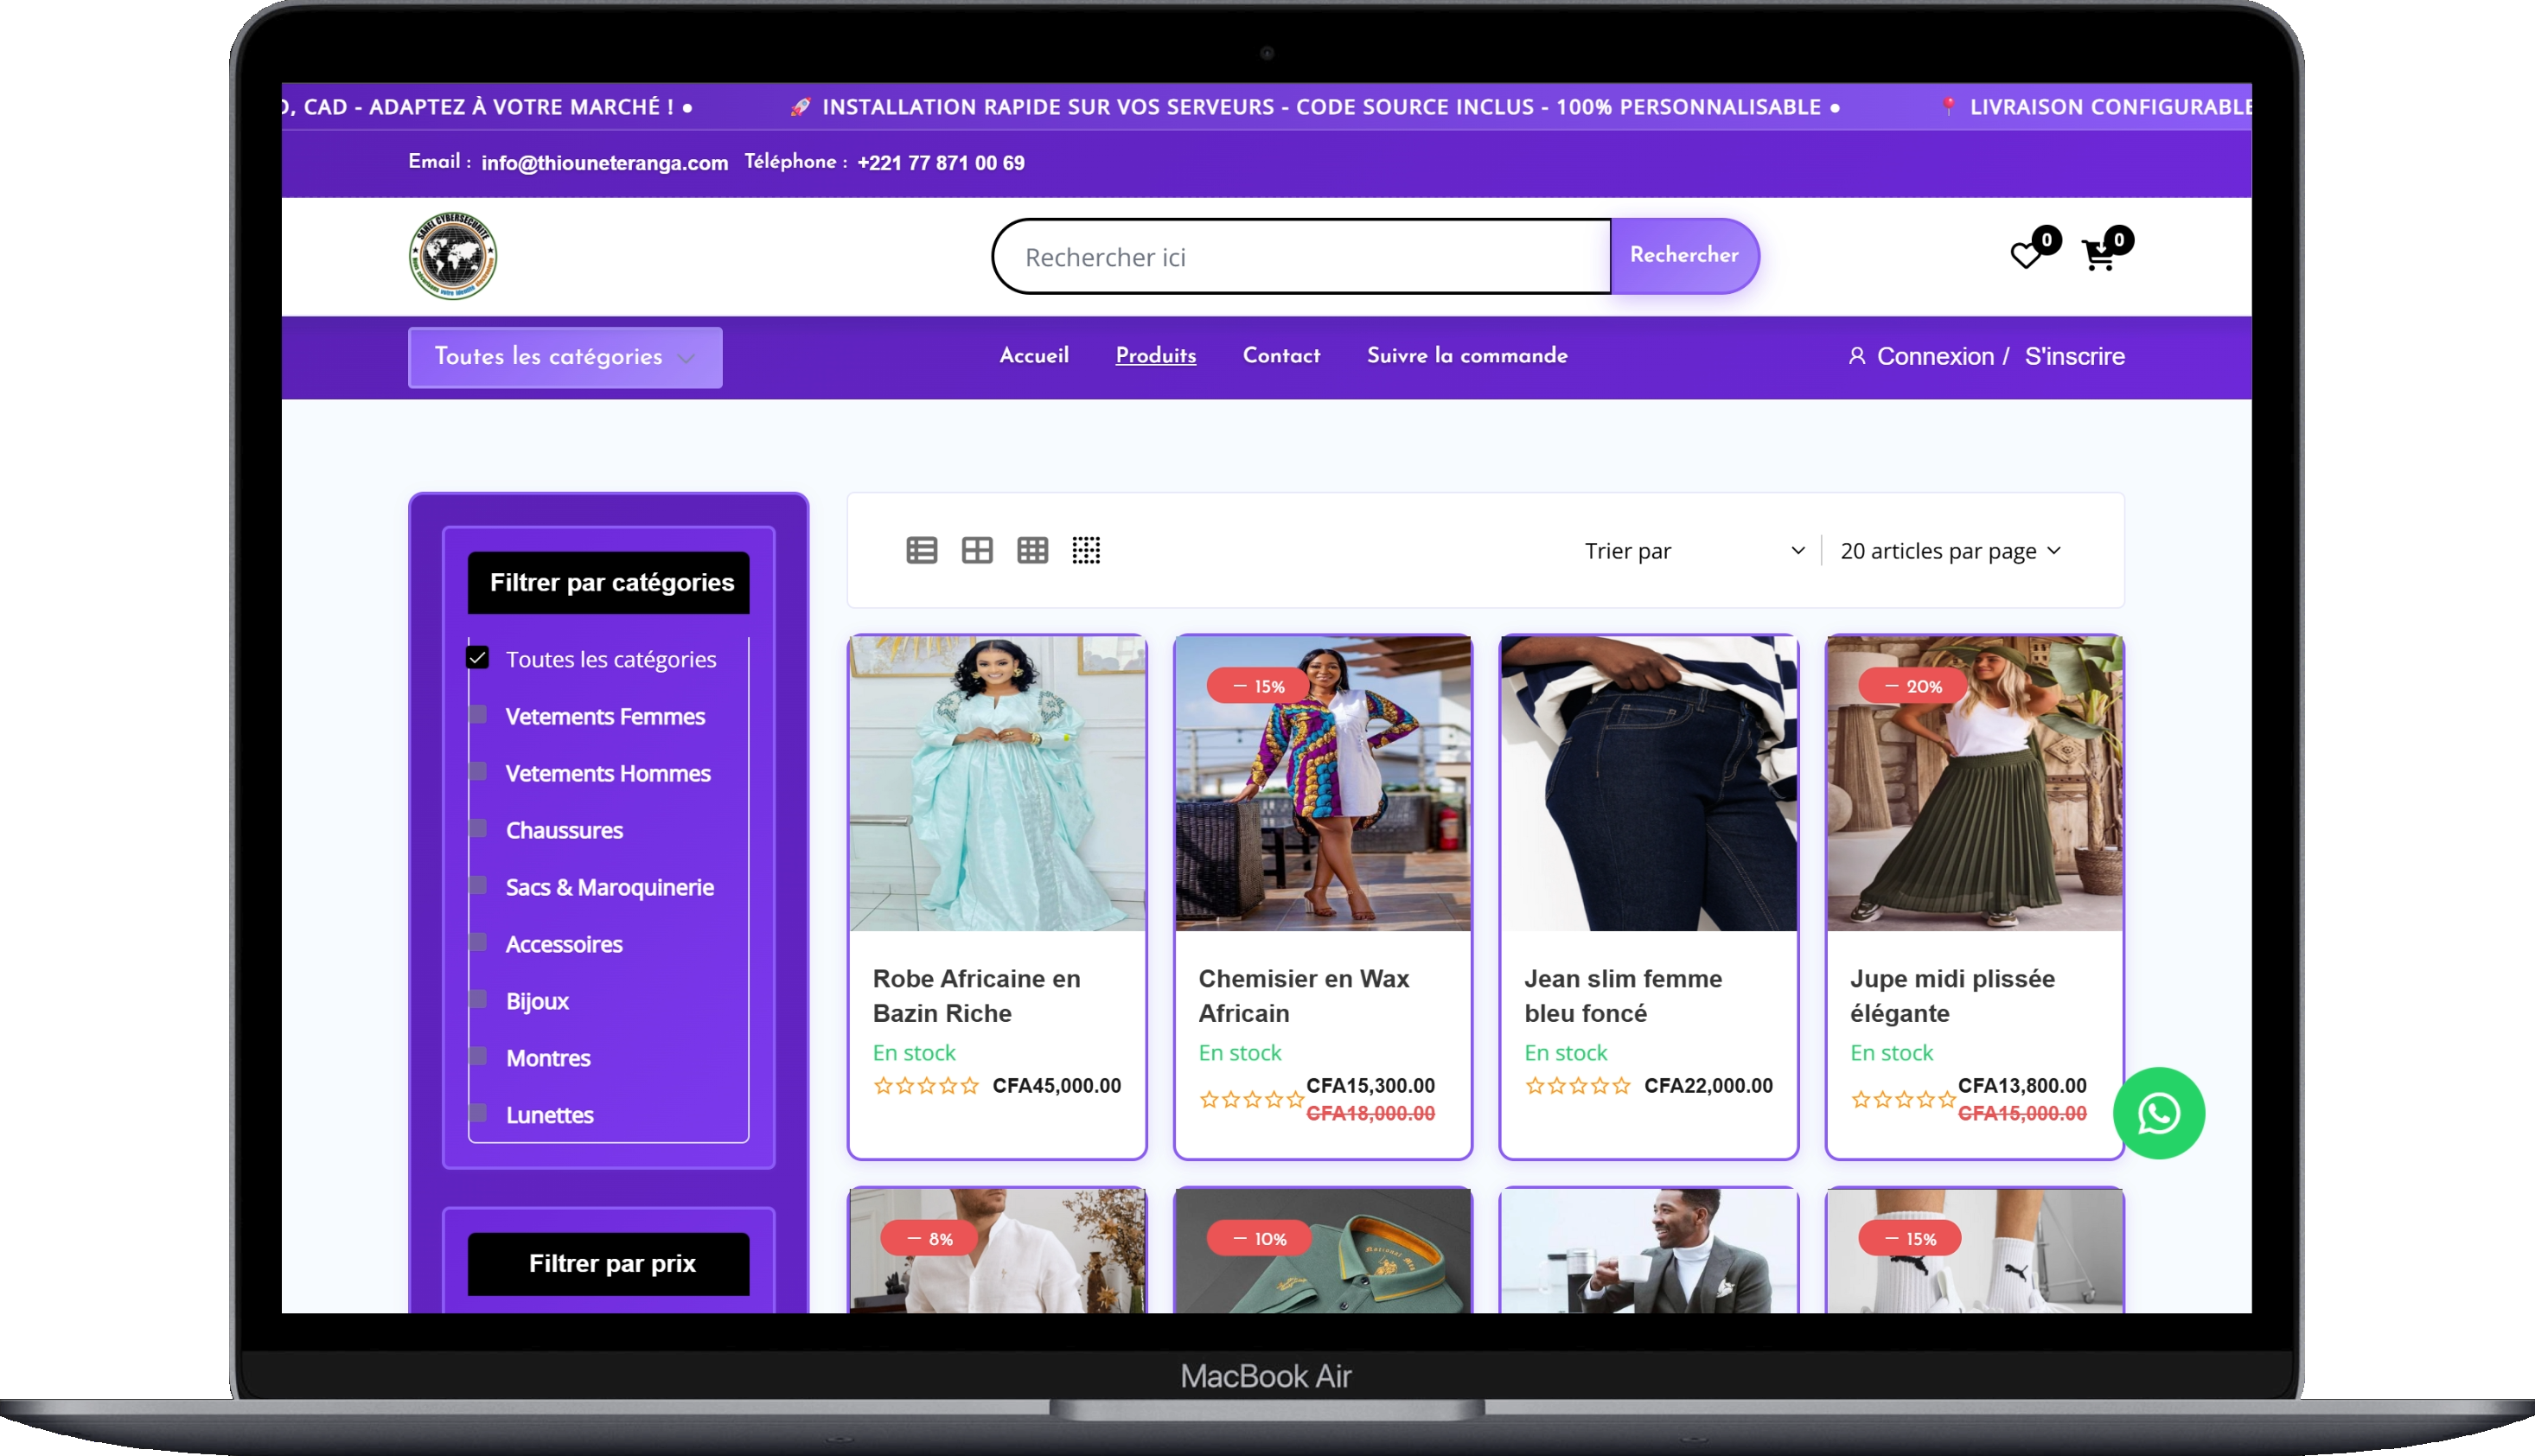The width and height of the screenshot is (2535, 1456).
Task: Switch to list view layout icon
Action: [922, 550]
